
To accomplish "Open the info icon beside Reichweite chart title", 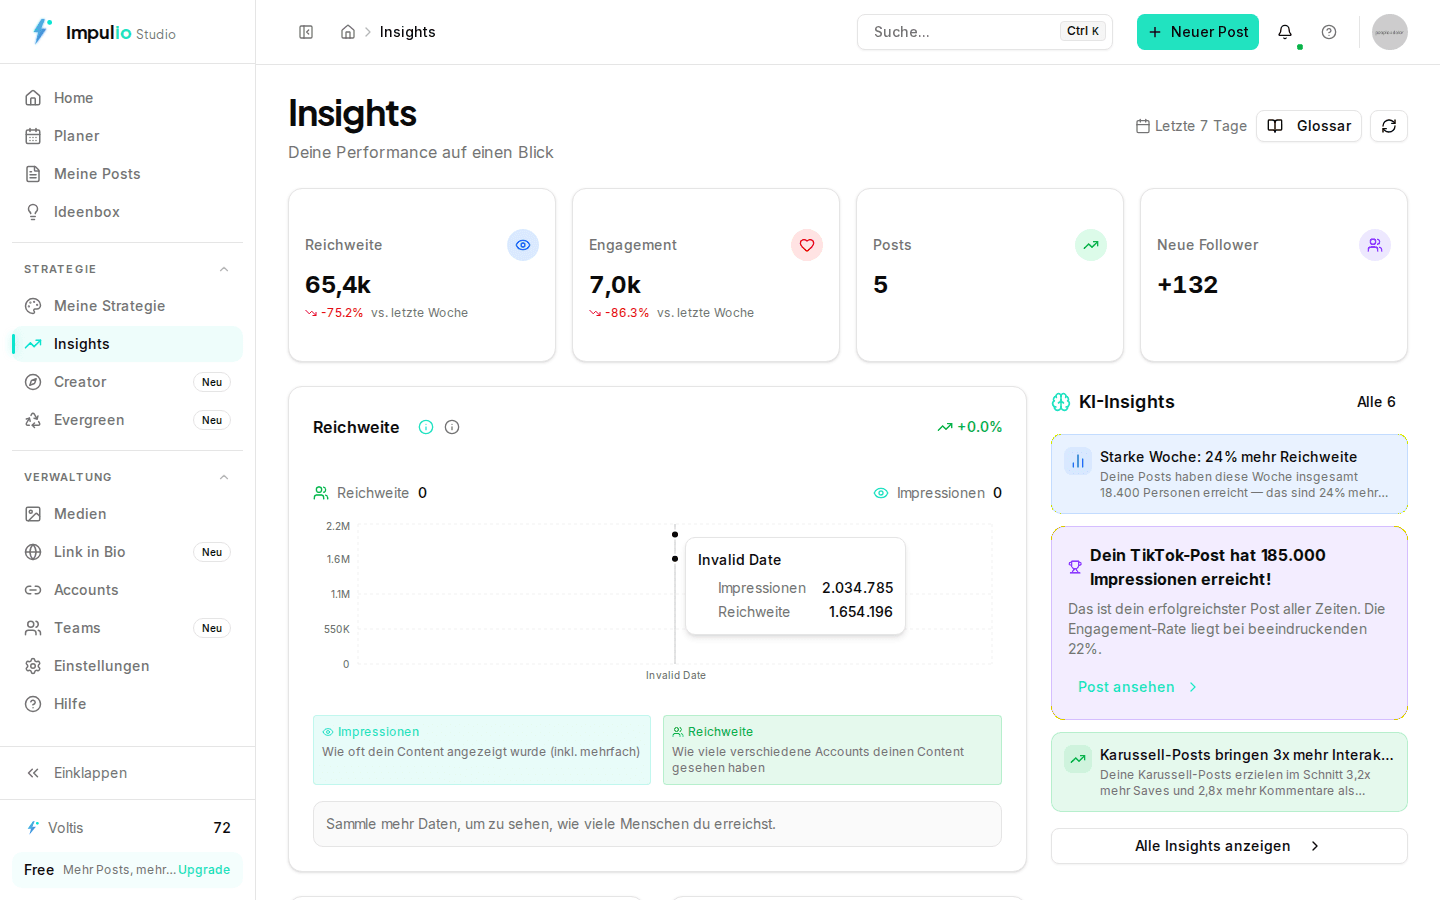I will [426, 427].
